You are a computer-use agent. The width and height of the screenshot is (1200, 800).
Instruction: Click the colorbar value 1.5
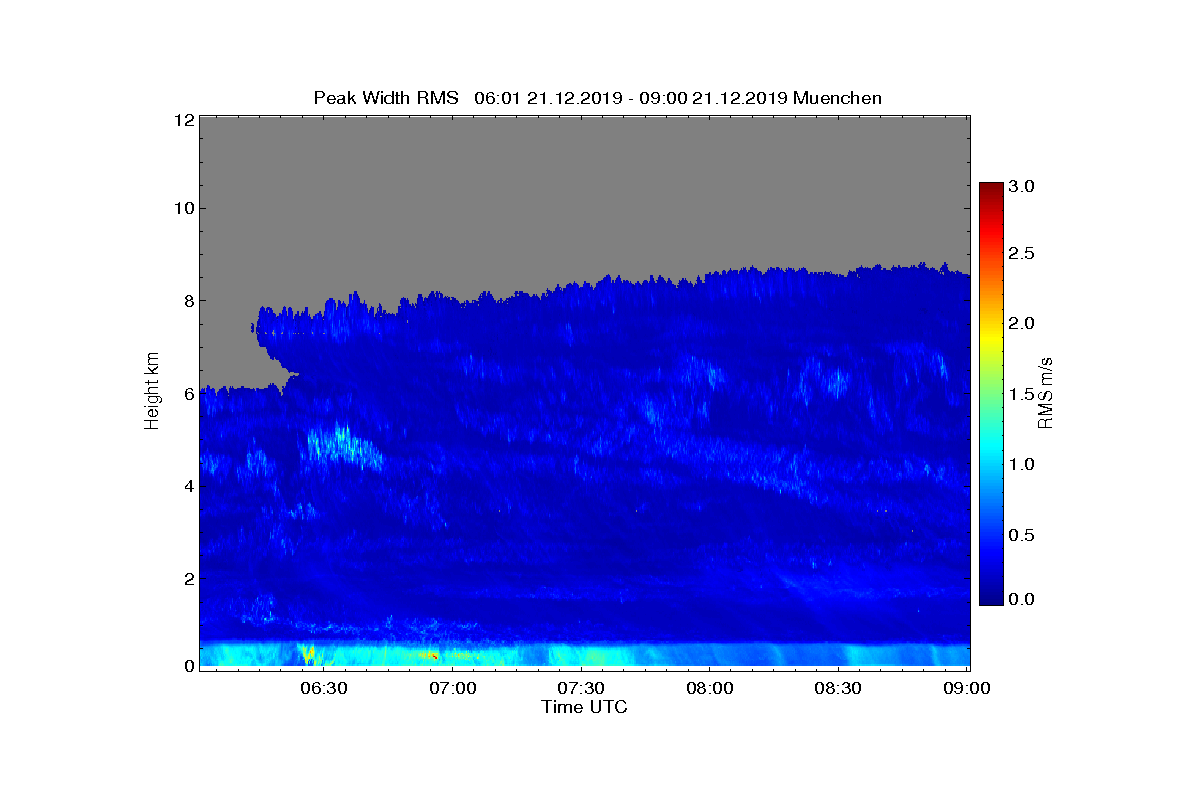pos(1021,394)
